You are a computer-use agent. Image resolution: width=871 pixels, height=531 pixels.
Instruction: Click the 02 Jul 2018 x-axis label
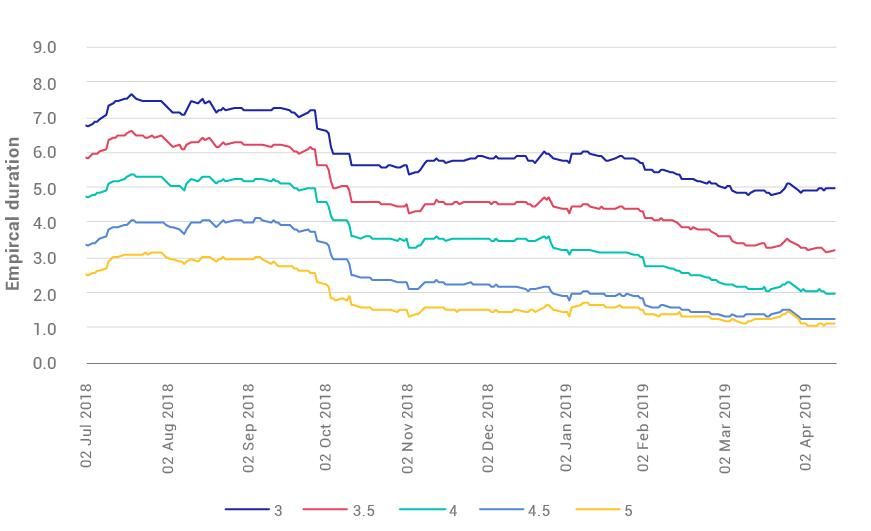[87, 426]
